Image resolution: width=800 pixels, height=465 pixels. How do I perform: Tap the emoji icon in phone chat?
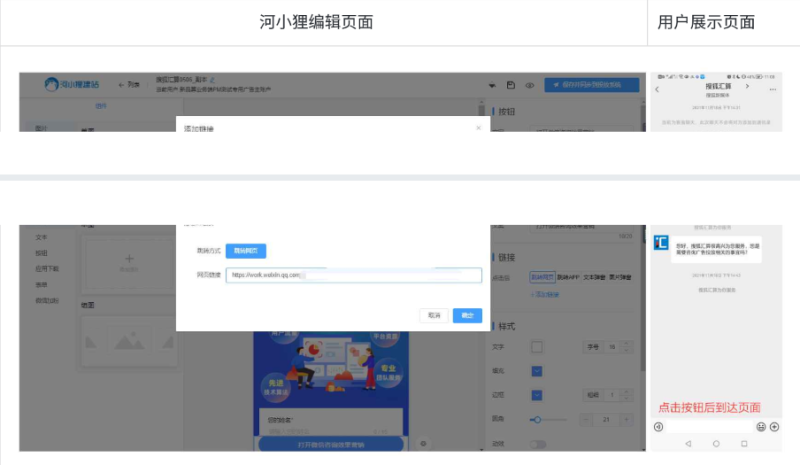[x=761, y=427]
